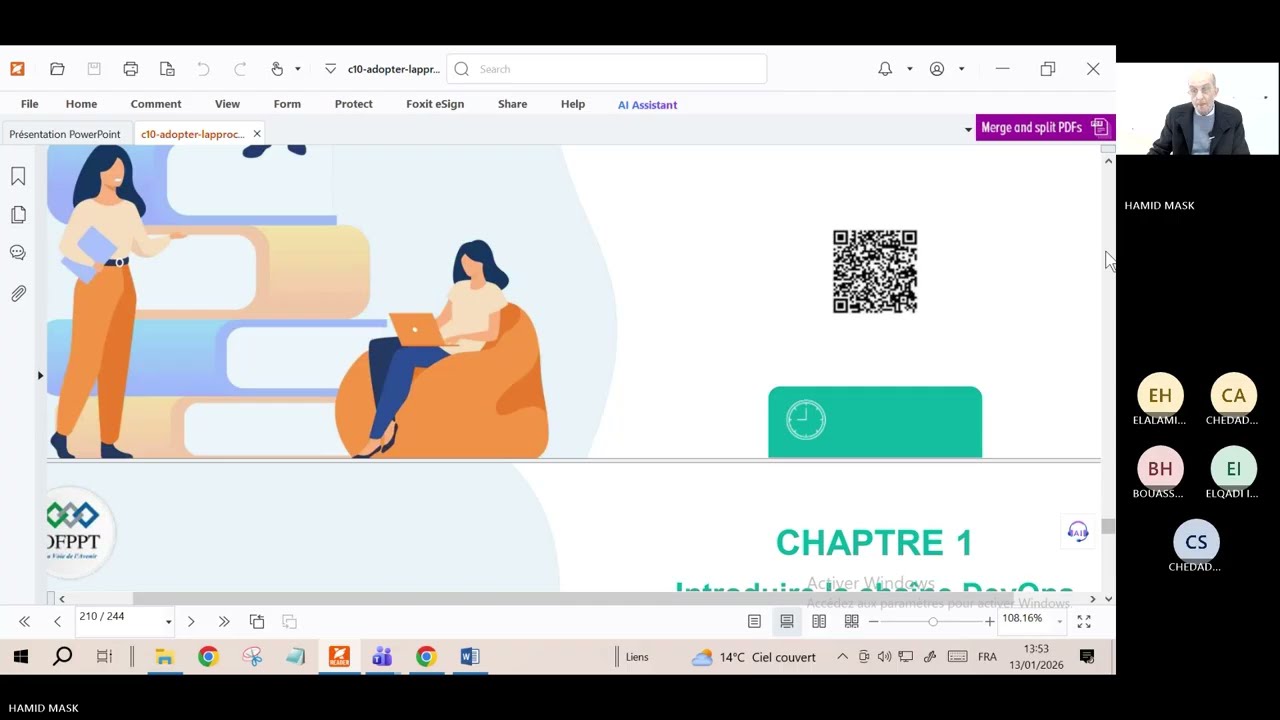Click the Save disk icon
Image resolution: width=1280 pixels, height=720 pixels.
[94, 69]
